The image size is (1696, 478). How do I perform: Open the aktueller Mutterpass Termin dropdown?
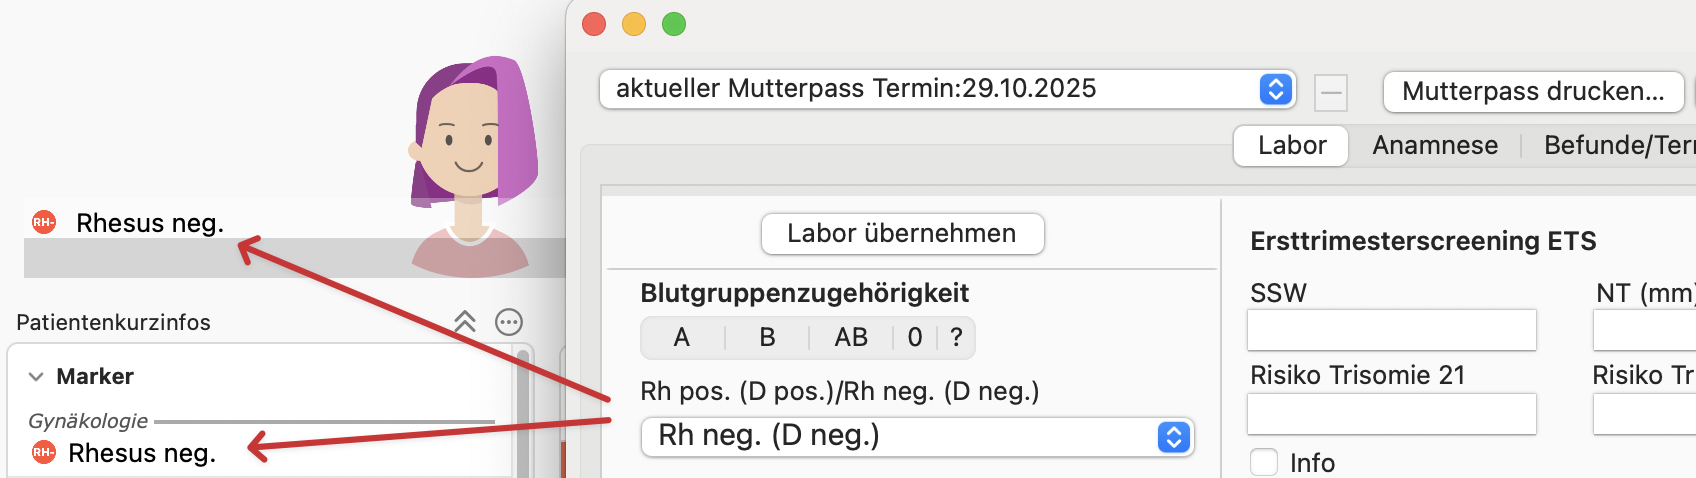pyautogui.click(x=947, y=89)
